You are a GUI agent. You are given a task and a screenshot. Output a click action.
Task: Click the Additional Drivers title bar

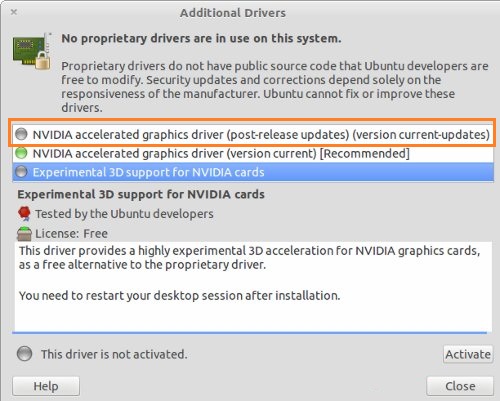click(233, 13)
